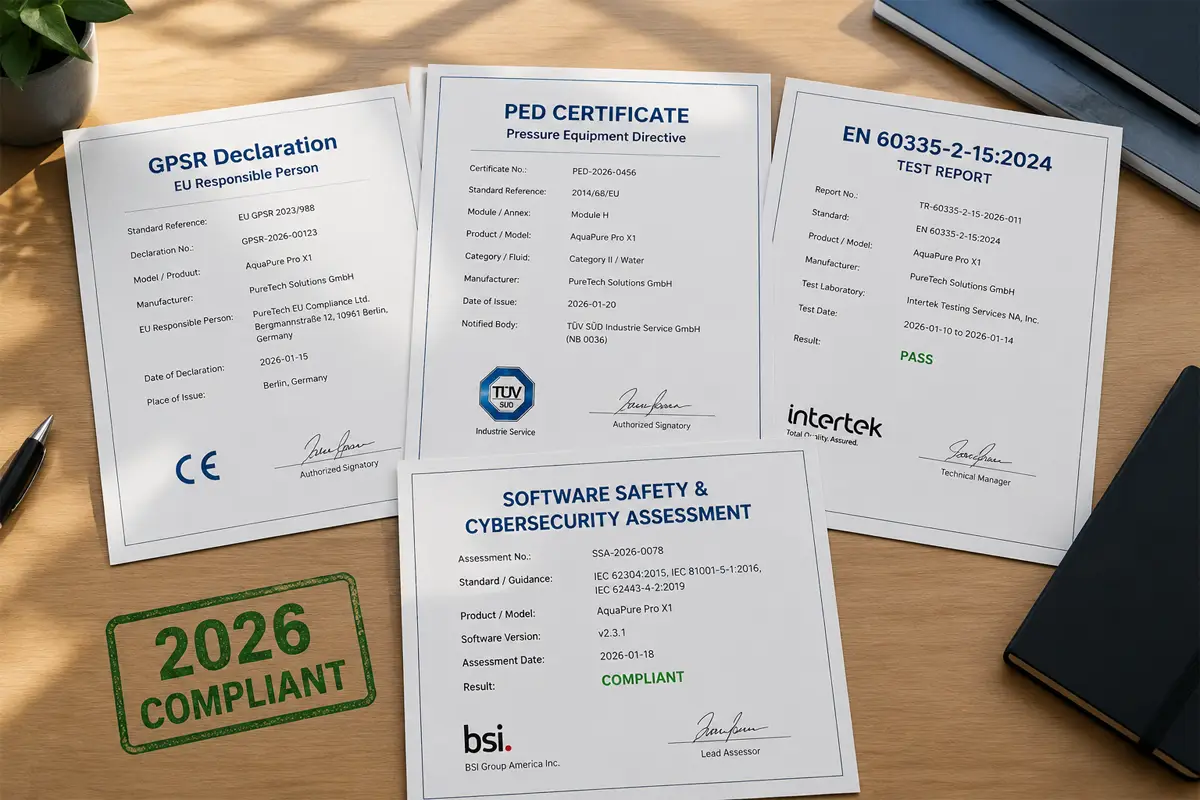Click the 'Total Quality. Assured.' tagline
The width and height of the screenshot is (1200, 800).
point(823,439)
